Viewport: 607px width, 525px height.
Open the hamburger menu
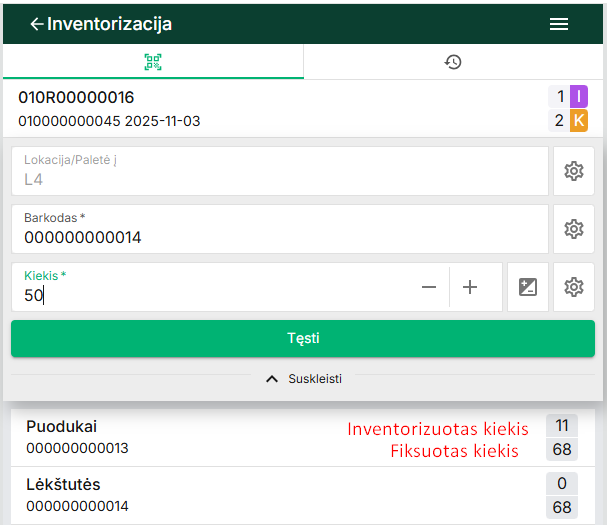559,24
